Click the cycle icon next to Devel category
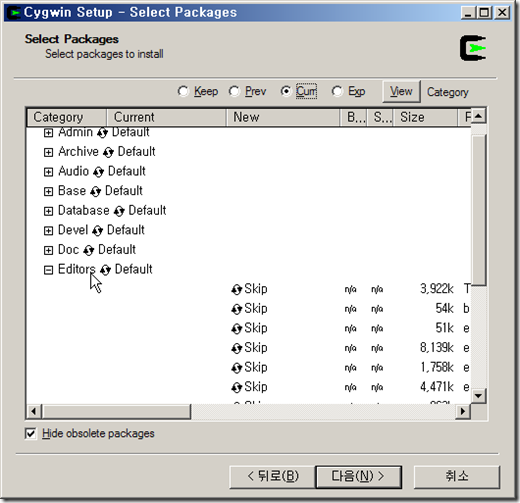 (97, 231)
